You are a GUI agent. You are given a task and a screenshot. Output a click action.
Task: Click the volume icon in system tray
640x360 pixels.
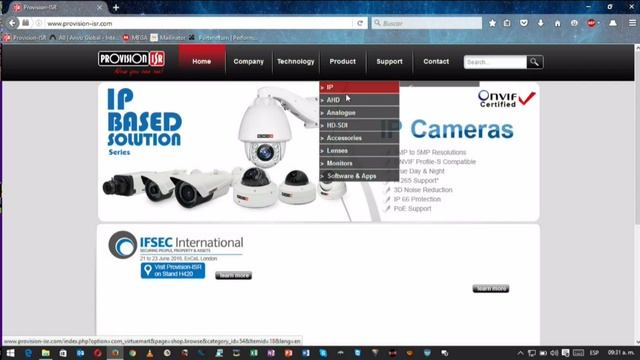pos(554,353)
